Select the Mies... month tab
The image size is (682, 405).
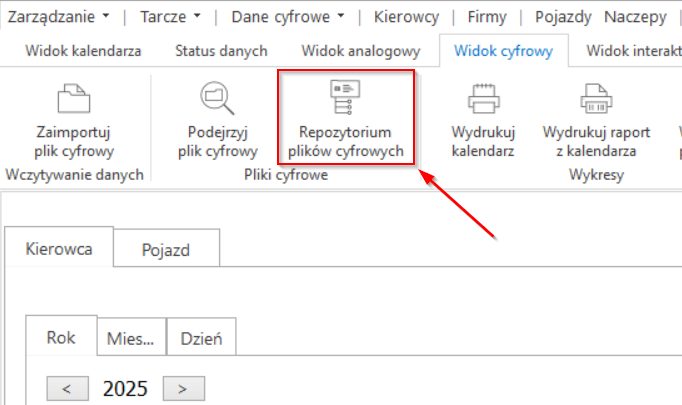tap(131, 337)
